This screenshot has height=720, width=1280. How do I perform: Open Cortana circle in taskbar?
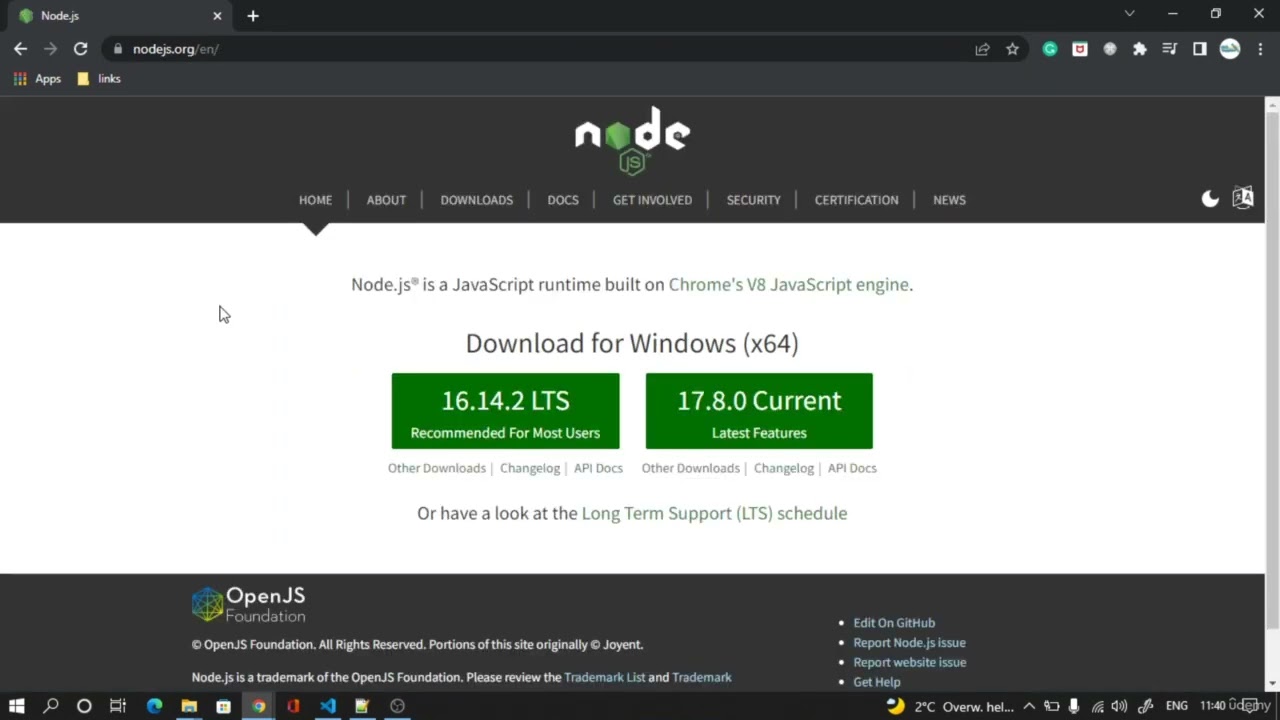pyautogui.click(x=84, y=706)
